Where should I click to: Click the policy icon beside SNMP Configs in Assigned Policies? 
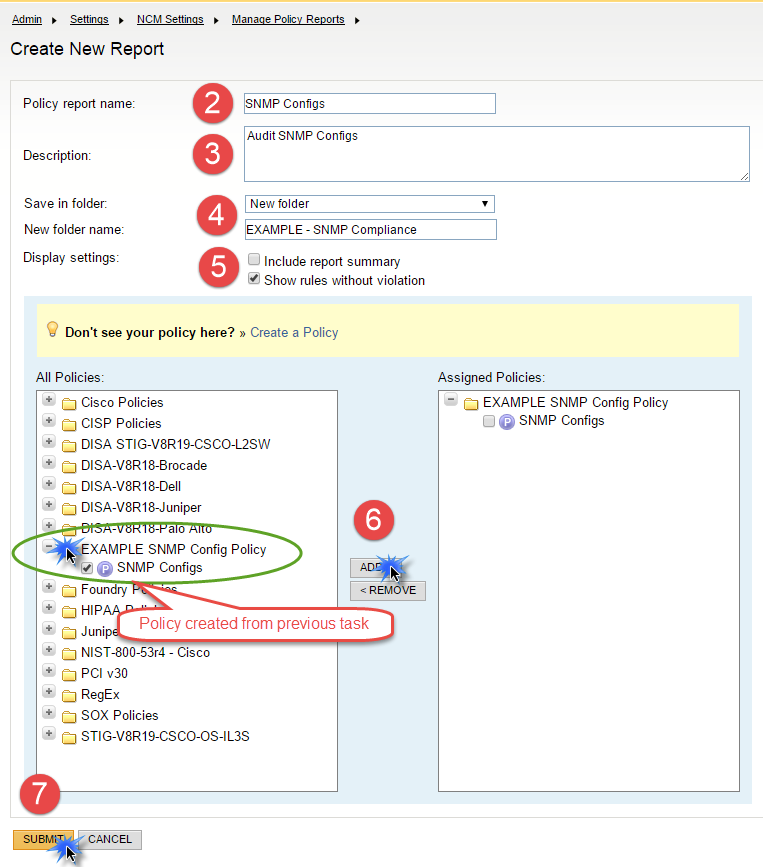(506, 422)
